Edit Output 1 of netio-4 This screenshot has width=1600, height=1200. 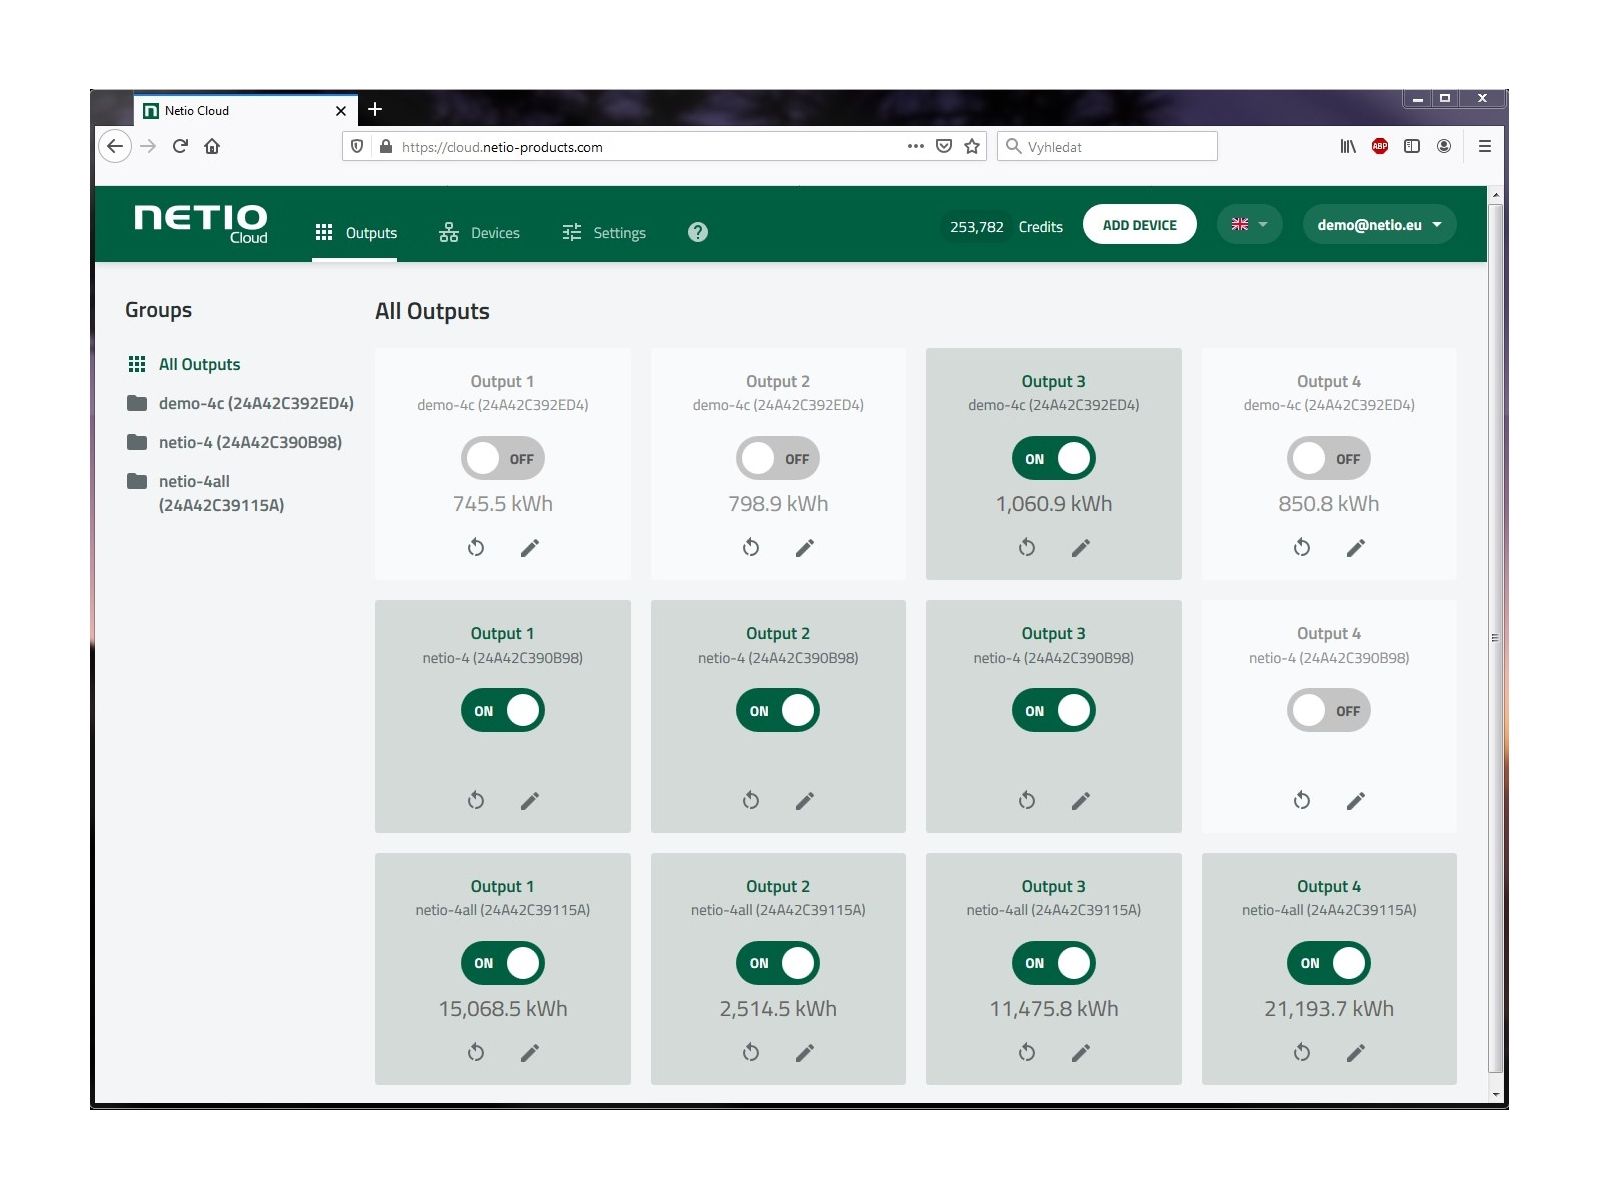(x=530, y=800)
